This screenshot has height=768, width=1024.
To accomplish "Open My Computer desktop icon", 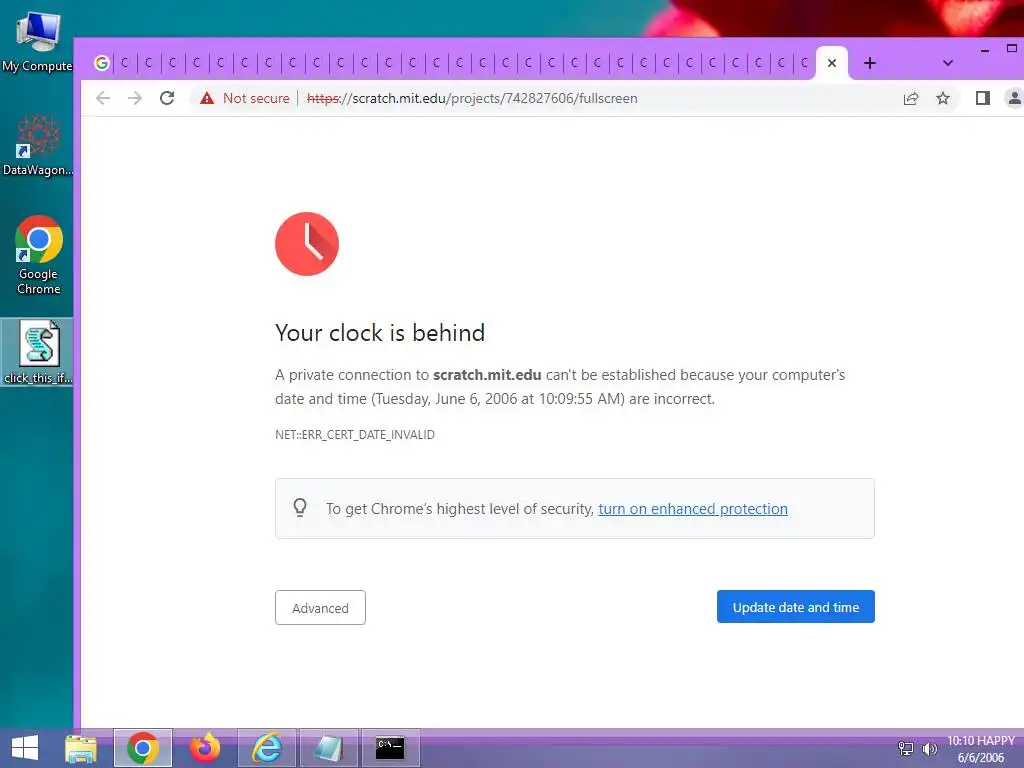I will 37,42.
